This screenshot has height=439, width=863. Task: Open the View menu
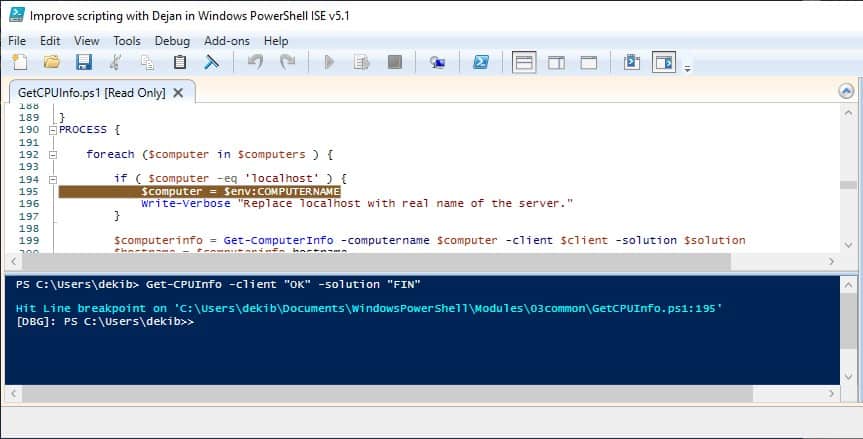(86, 41)
